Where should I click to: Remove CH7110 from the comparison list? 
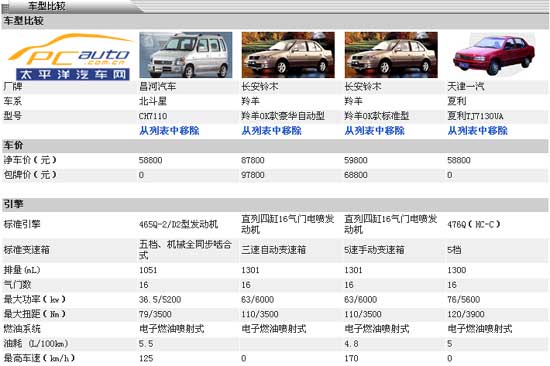coord(169,131)
